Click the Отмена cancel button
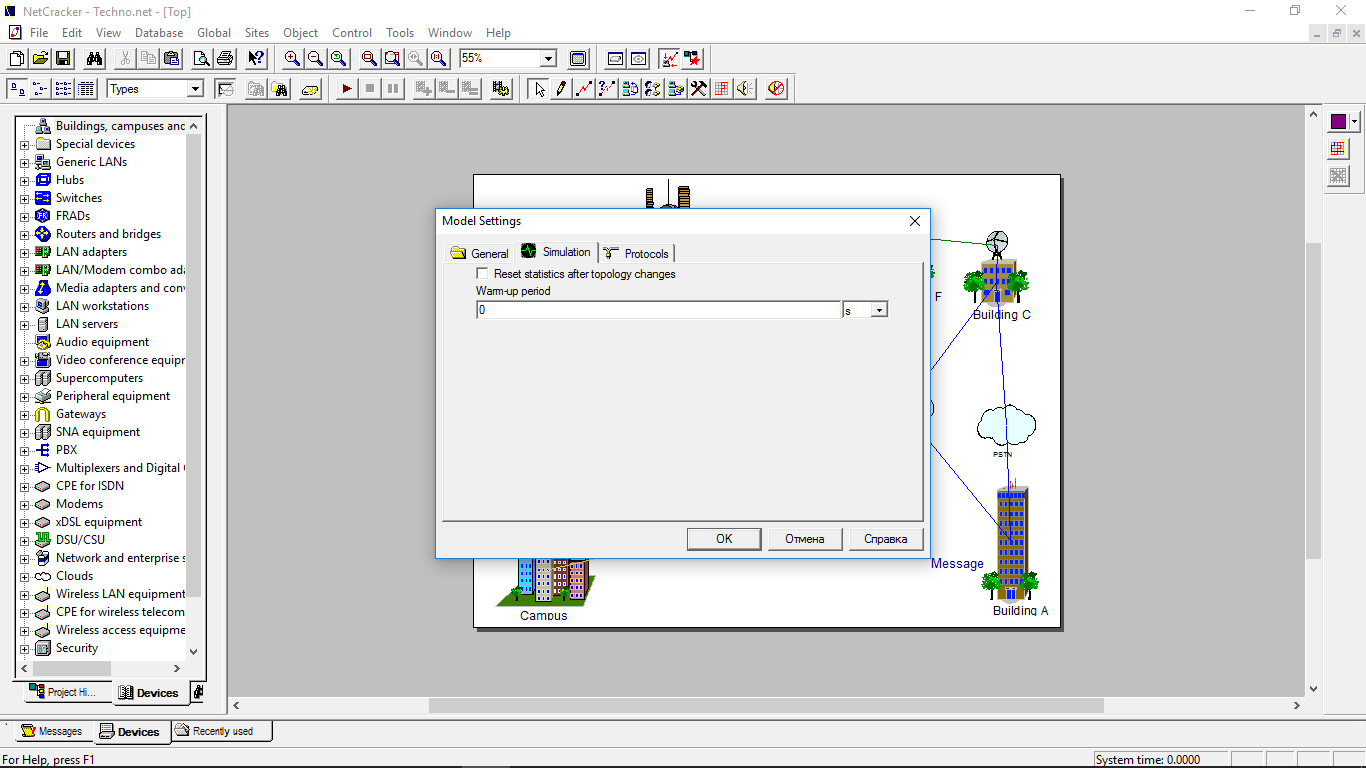This screenshot has width=1366, height=768. pos(805,539)
